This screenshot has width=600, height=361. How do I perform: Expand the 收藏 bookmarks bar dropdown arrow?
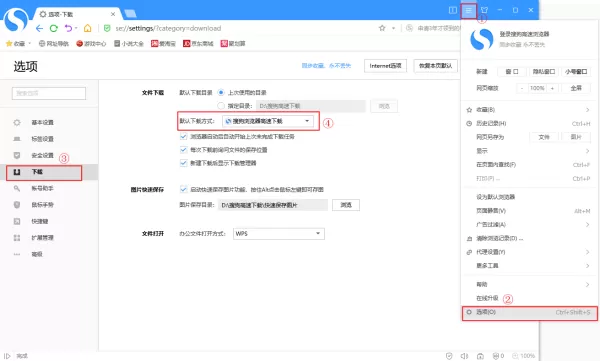(x=29, y=44)
